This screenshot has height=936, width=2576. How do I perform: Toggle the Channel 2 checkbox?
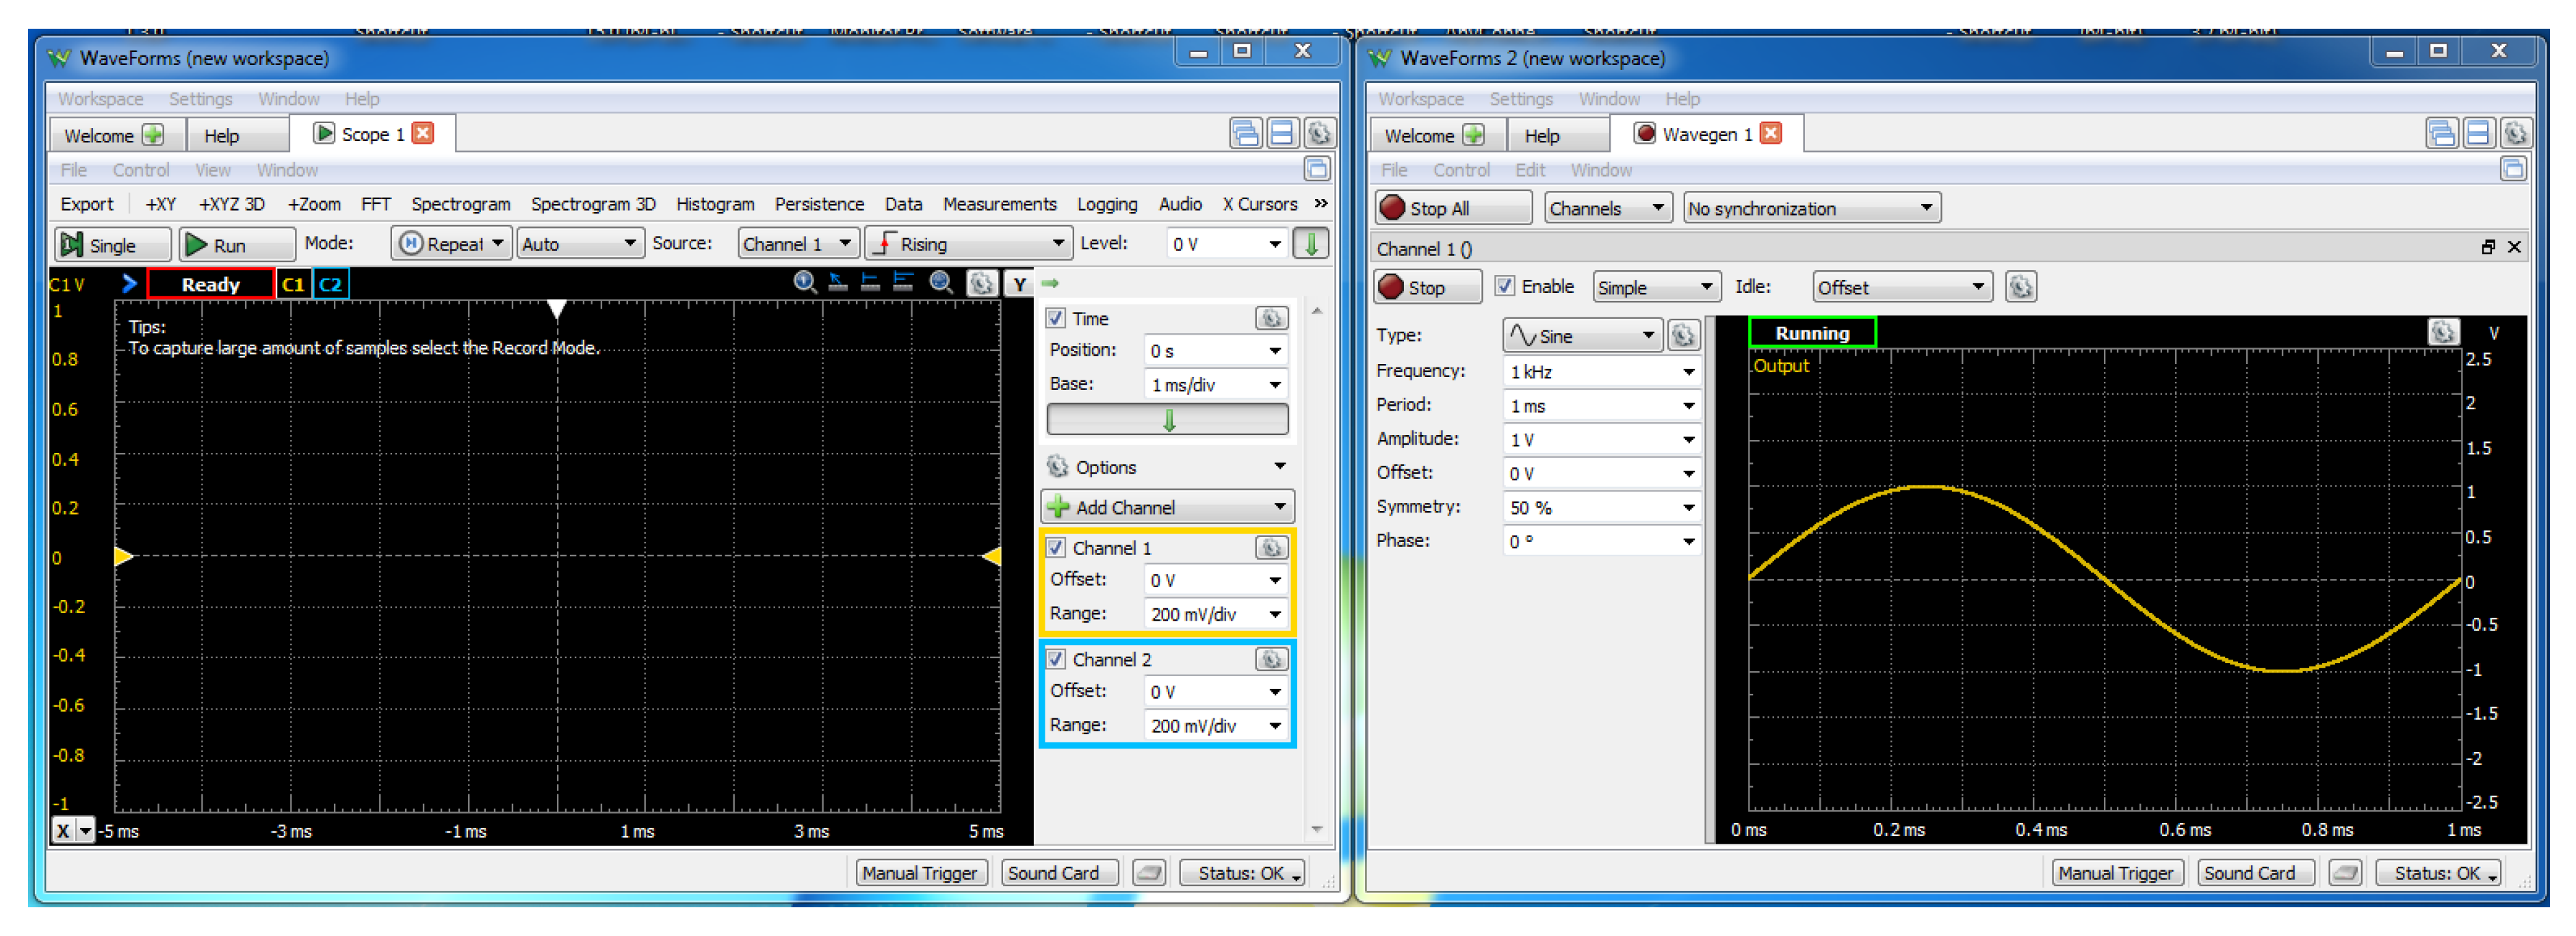tap(1055, 660)
